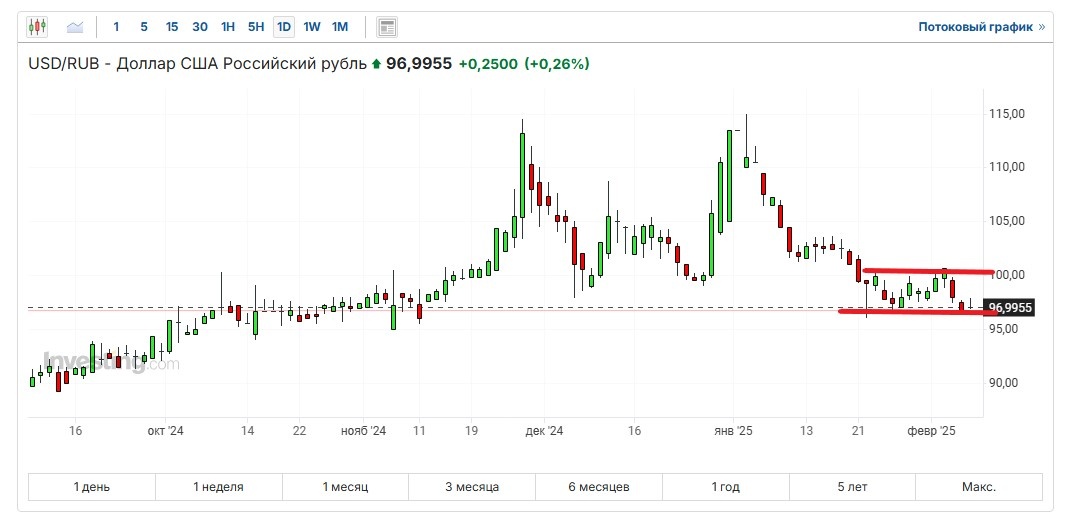Set interval to 5 minutes
This screenshot has height=525, width=1075.
point(143,27)
